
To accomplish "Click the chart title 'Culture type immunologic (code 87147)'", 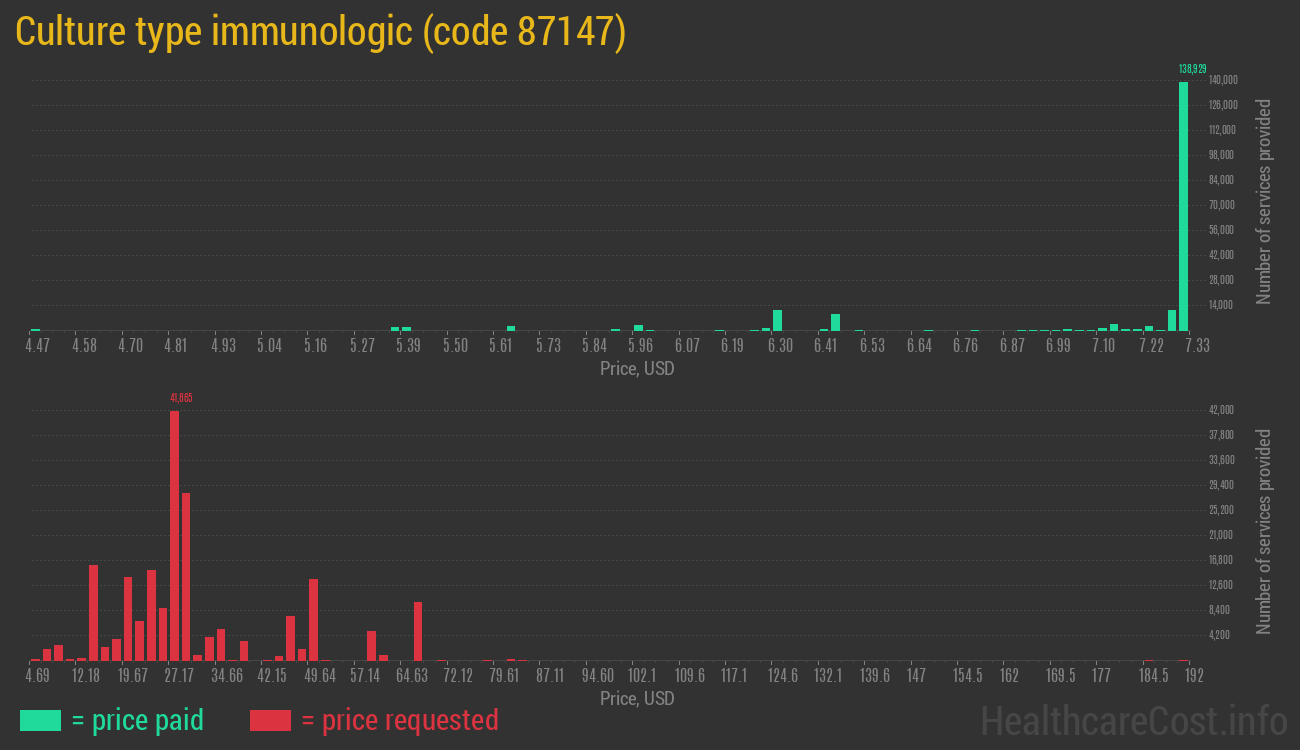I will pos(325,31).
